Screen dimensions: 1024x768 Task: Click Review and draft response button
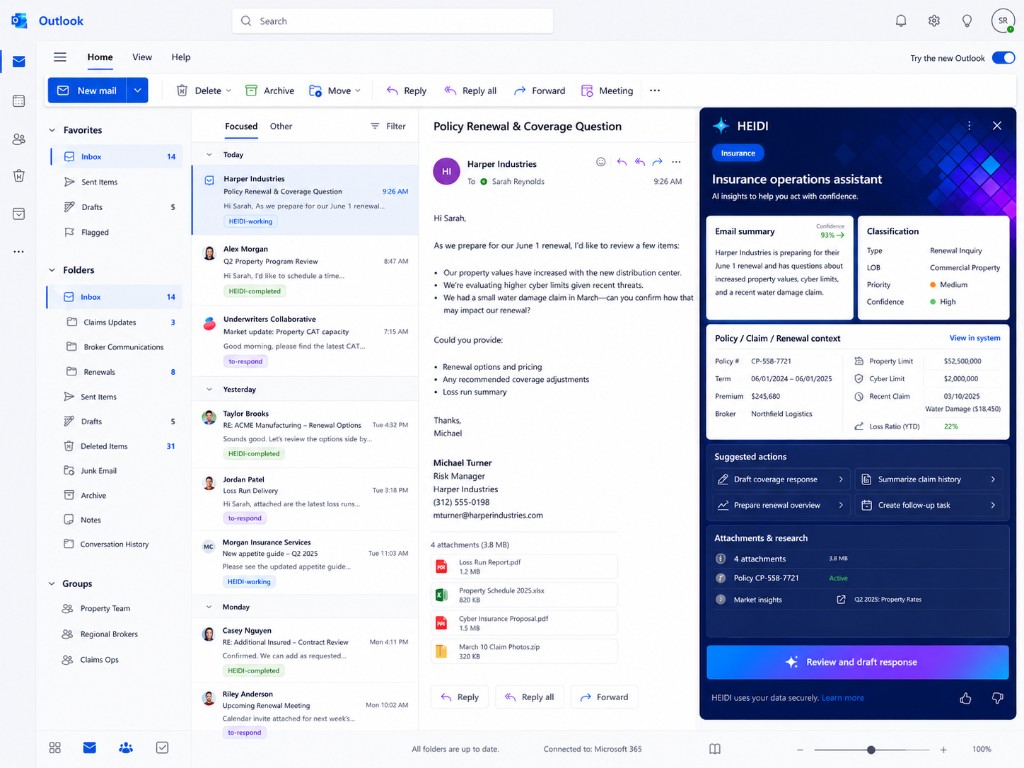point(857,662)
